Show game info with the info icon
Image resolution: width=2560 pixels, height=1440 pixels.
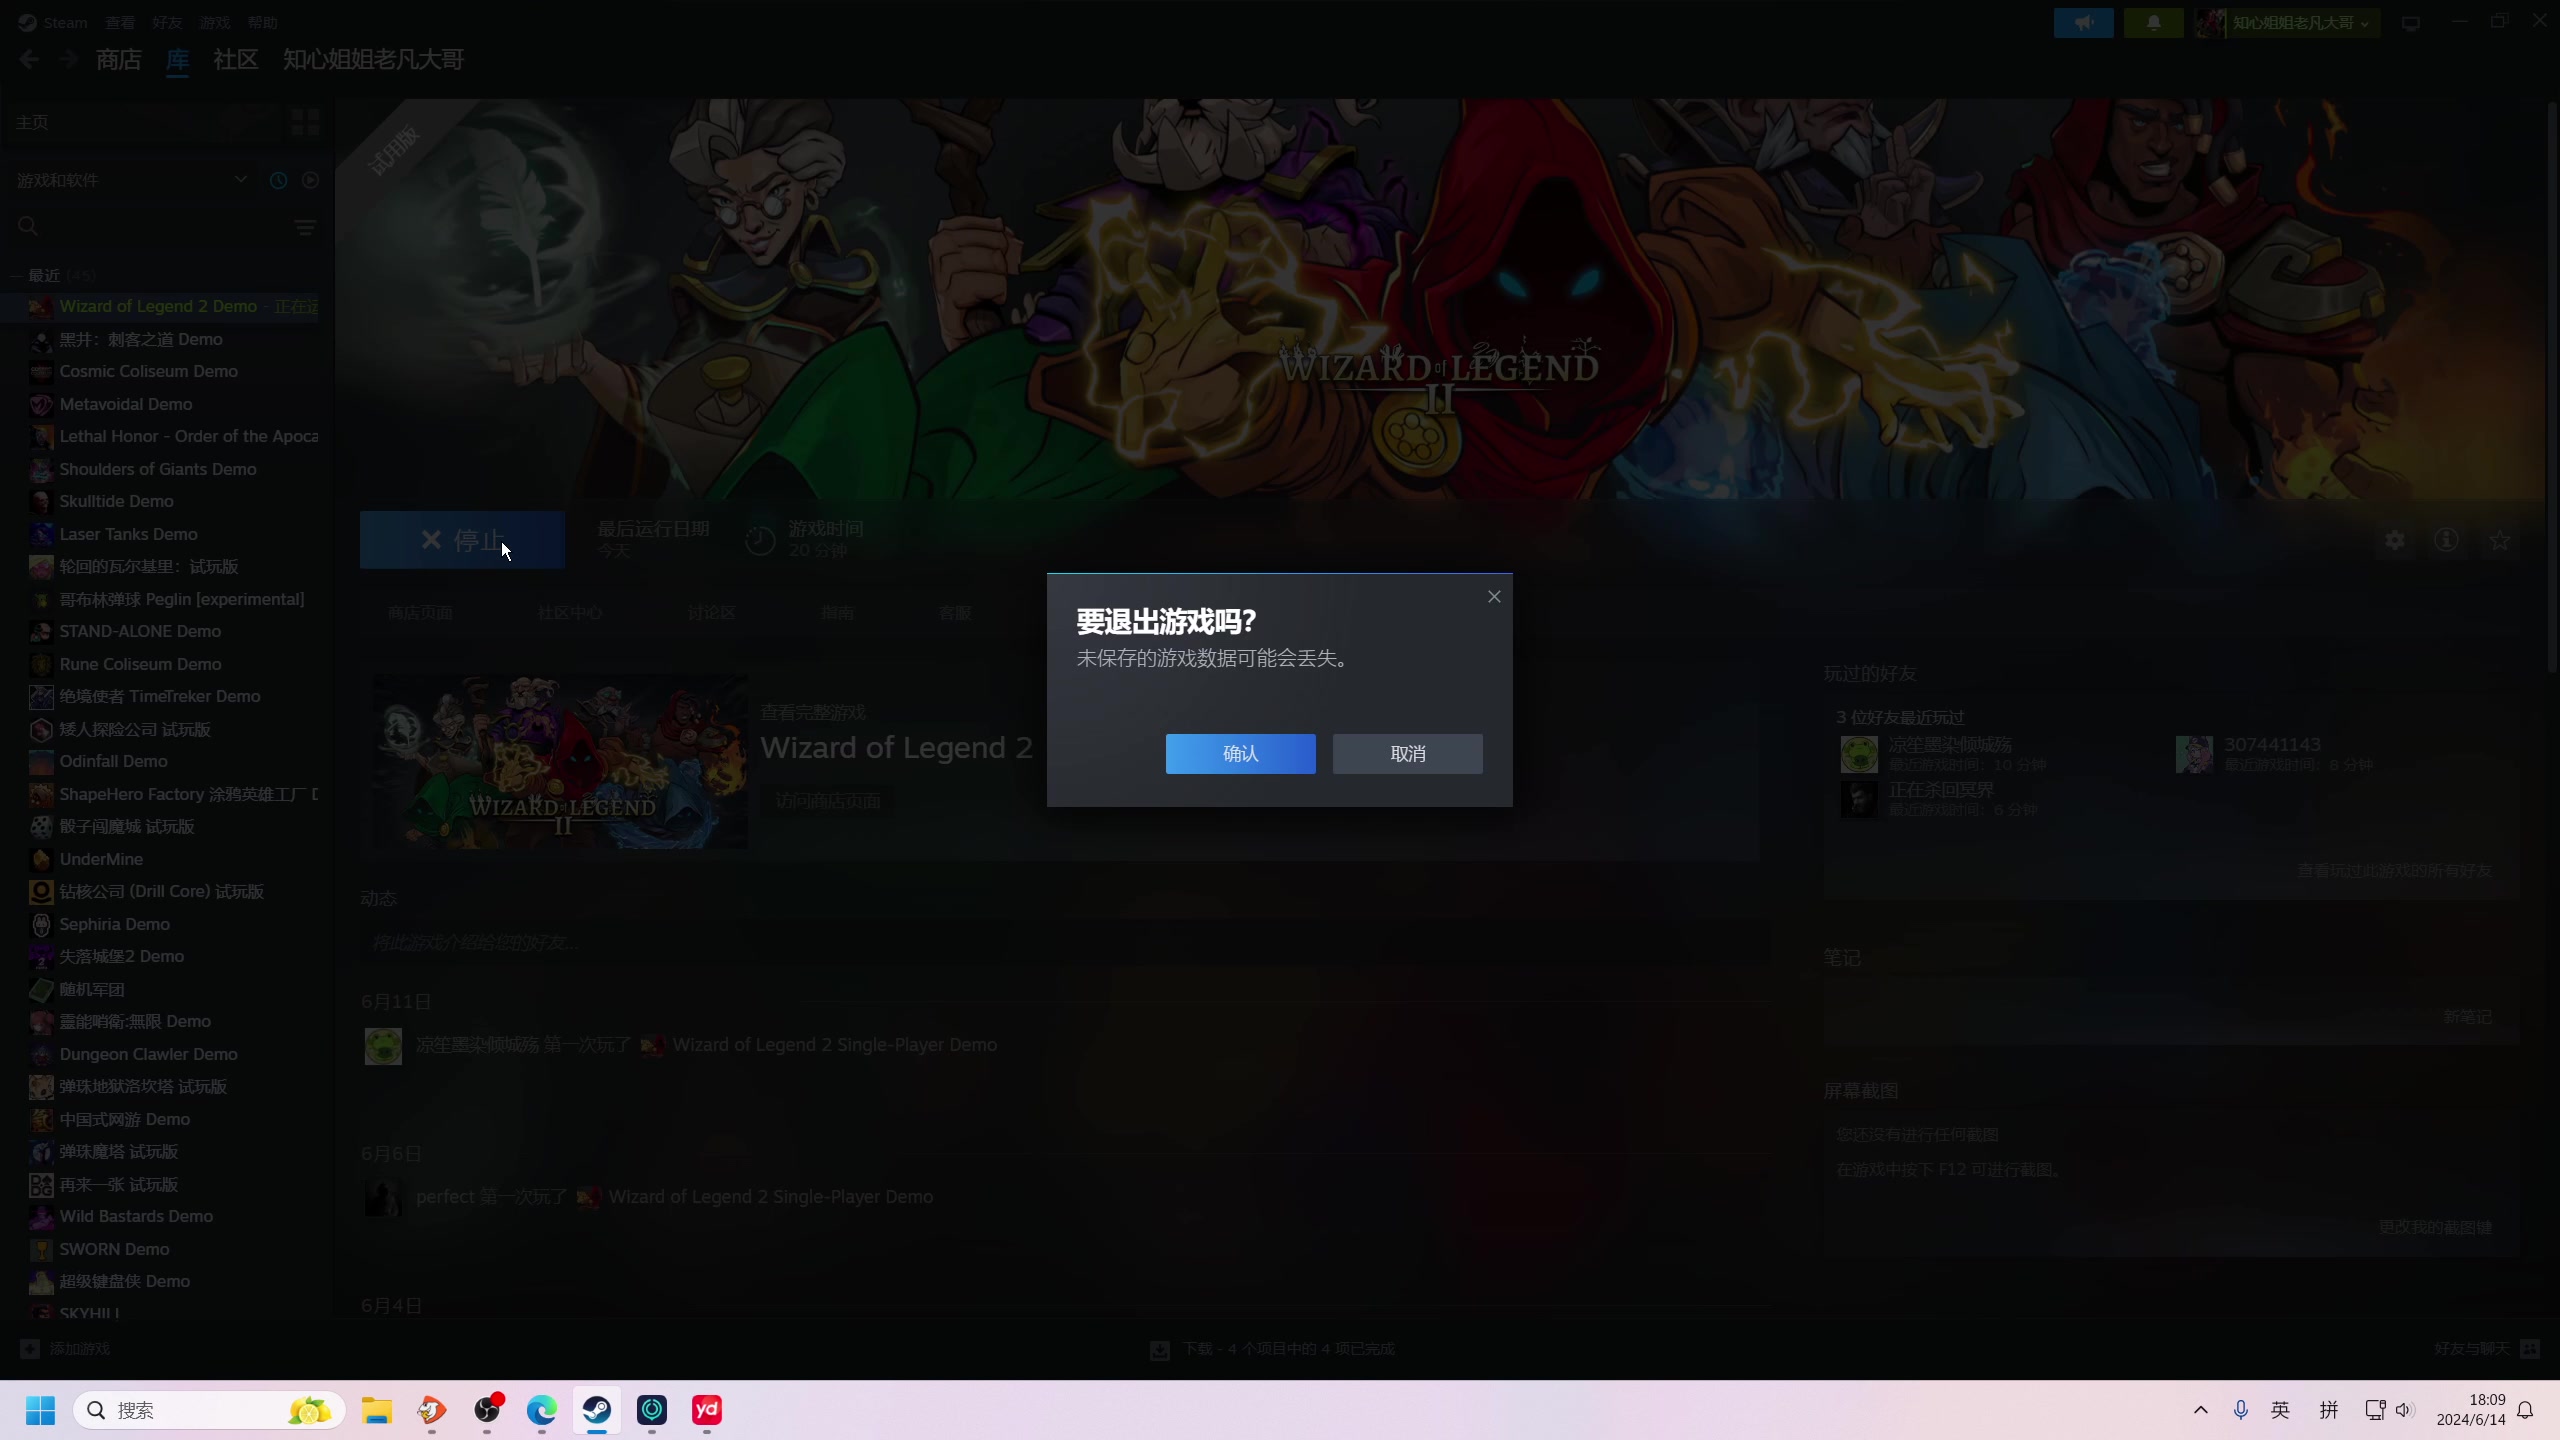2446,540
